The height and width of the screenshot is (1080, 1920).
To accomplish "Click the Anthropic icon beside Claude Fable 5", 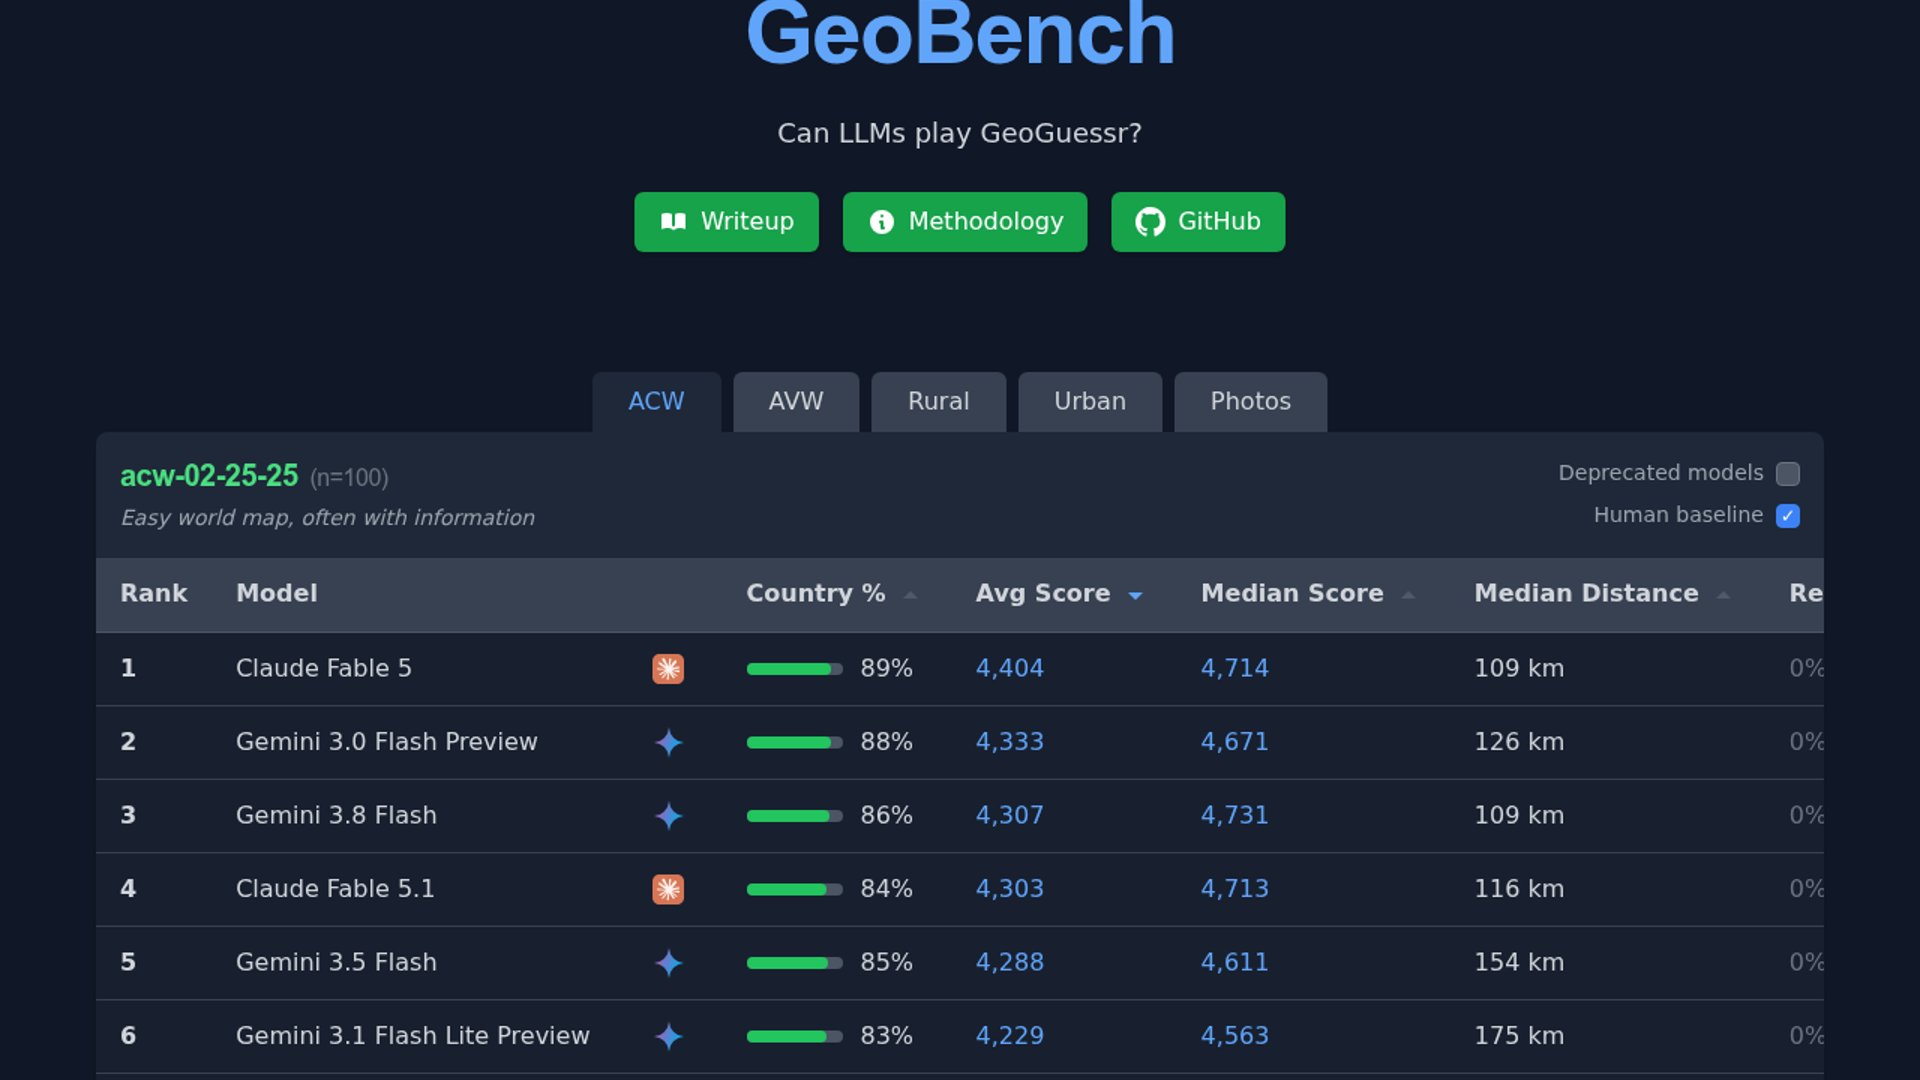I will (668, 669).
